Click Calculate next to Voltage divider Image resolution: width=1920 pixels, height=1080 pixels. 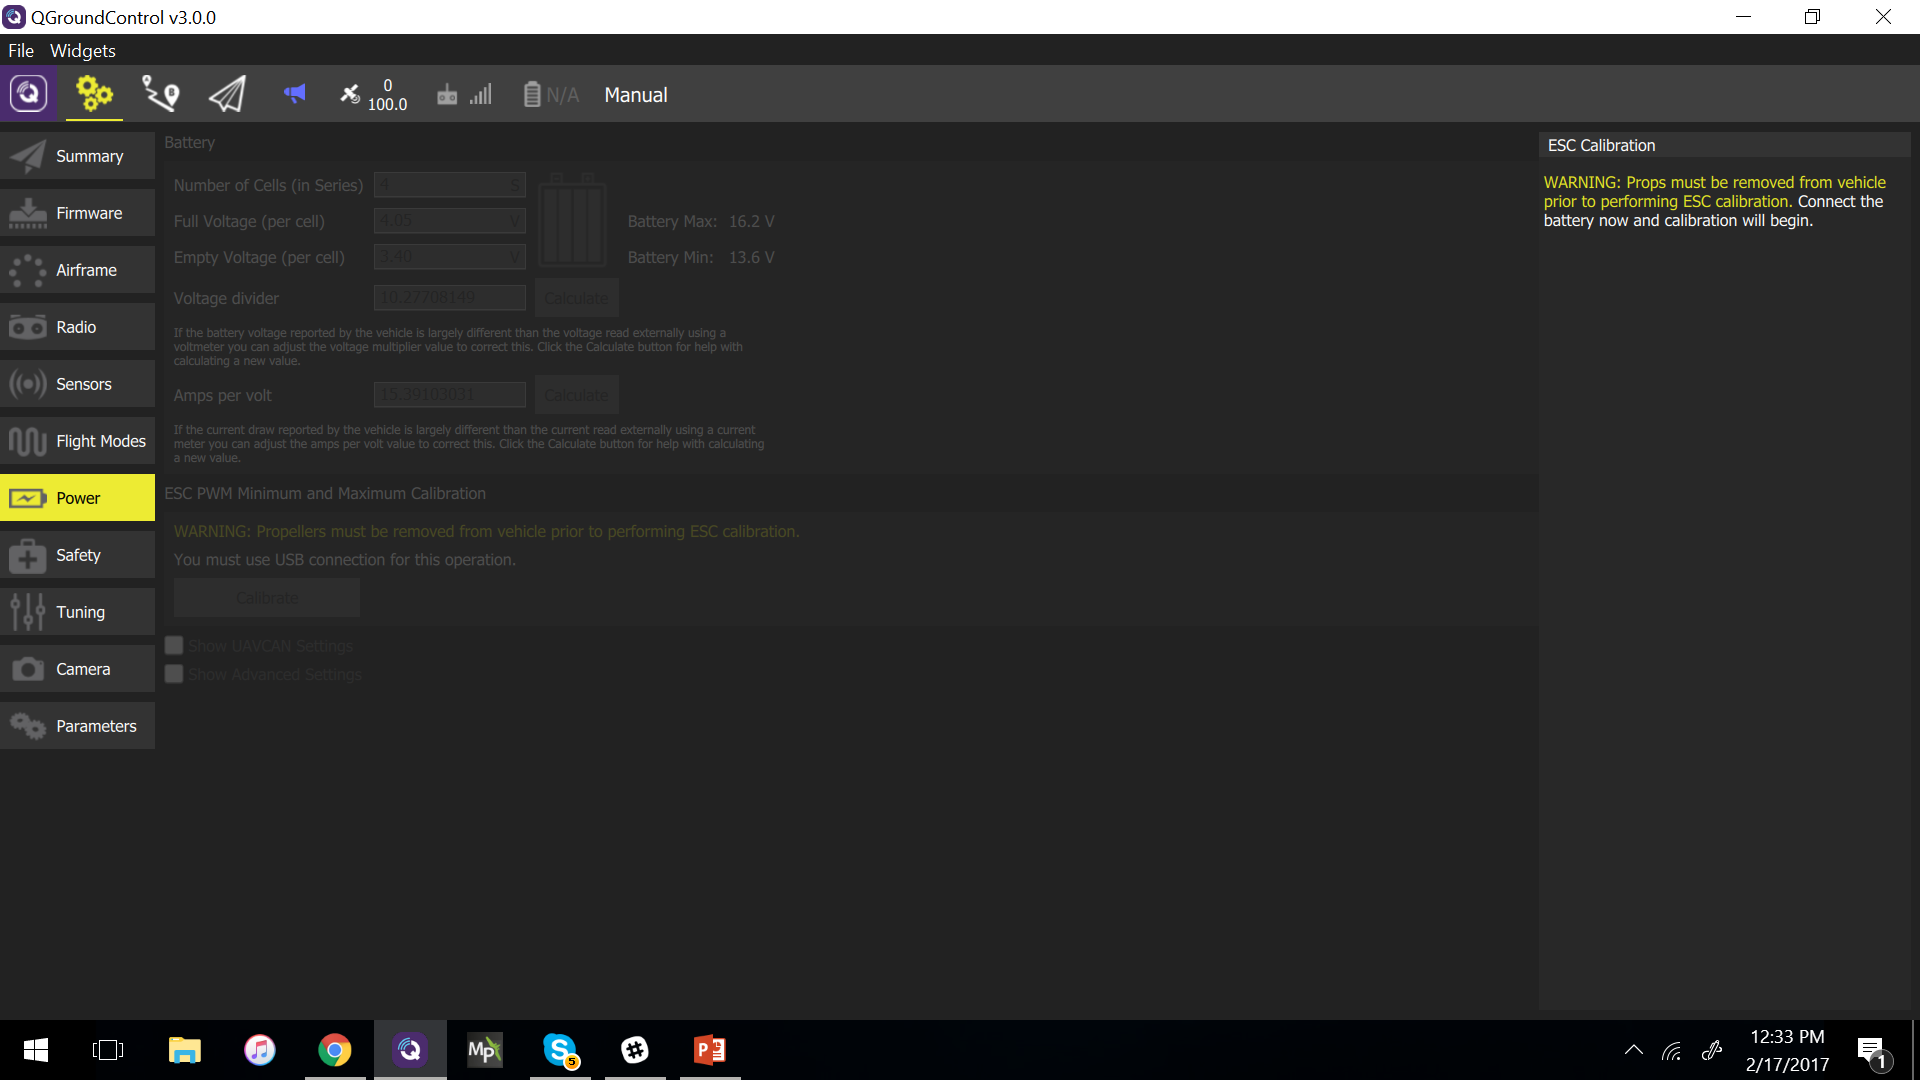point(576,298)
